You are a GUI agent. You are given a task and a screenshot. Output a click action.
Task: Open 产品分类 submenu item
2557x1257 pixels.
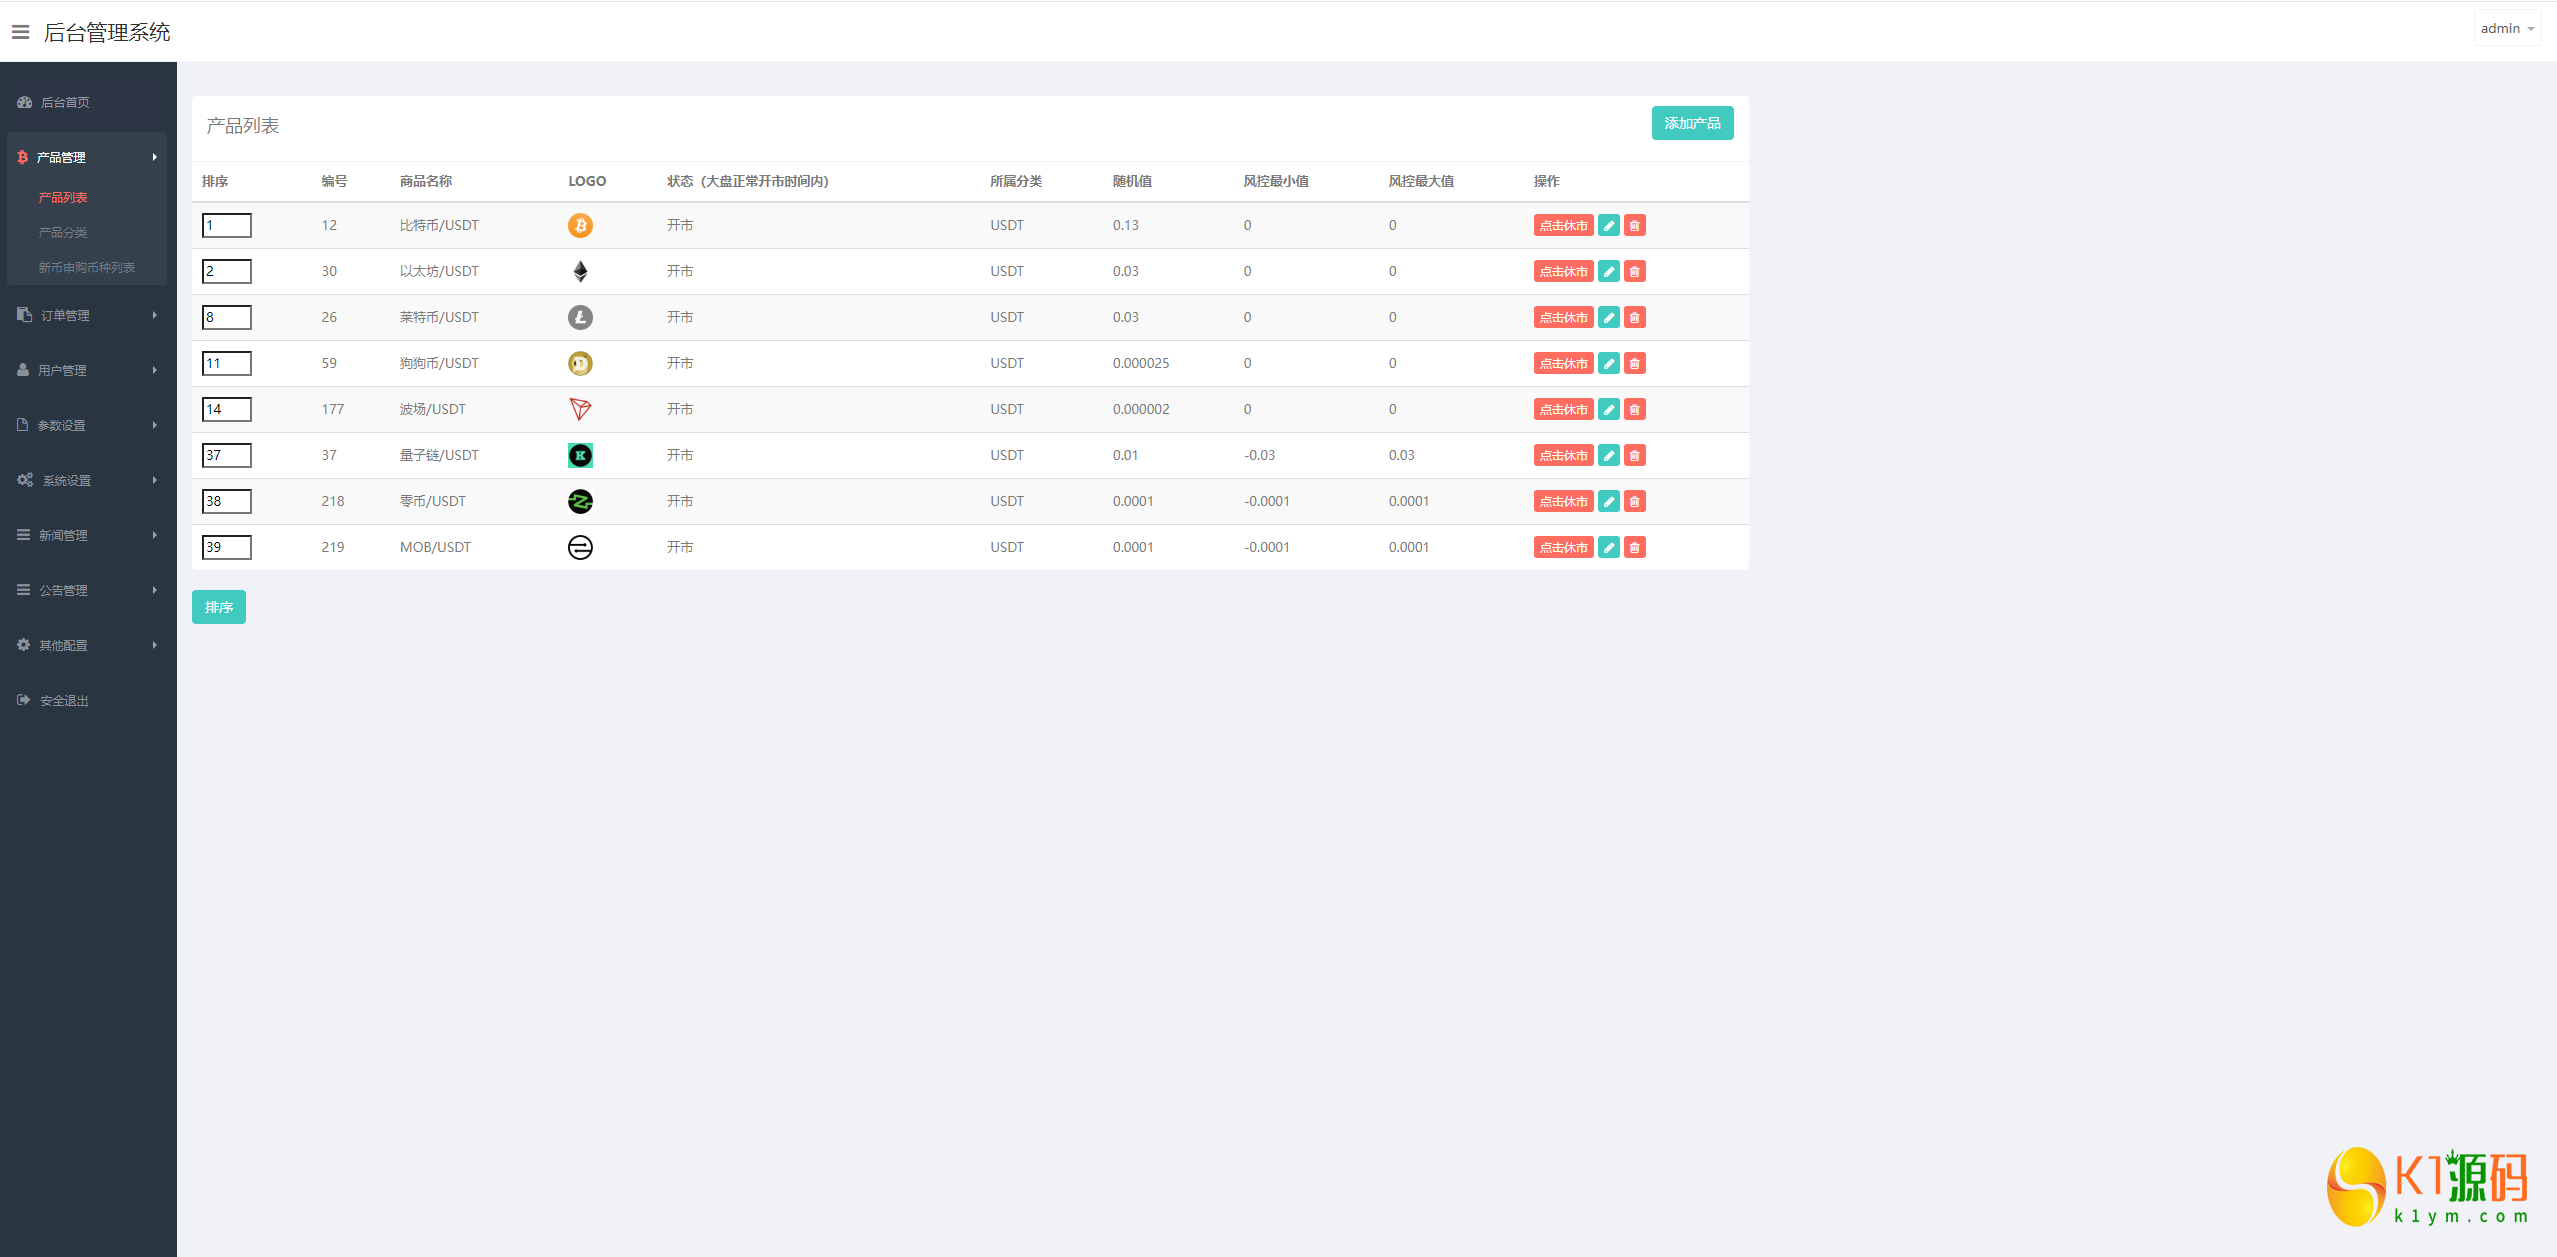tap(63, 232)
